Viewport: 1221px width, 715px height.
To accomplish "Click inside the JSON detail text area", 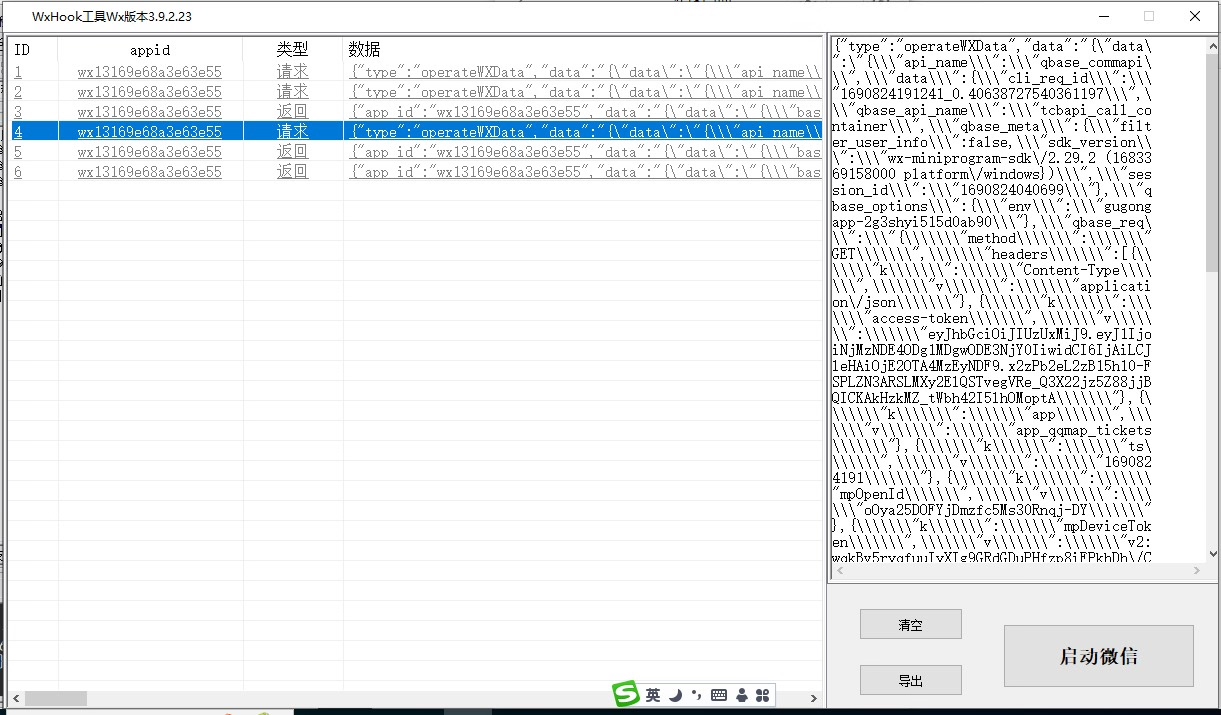I will pyautogui.click(x=1017, y=300).
